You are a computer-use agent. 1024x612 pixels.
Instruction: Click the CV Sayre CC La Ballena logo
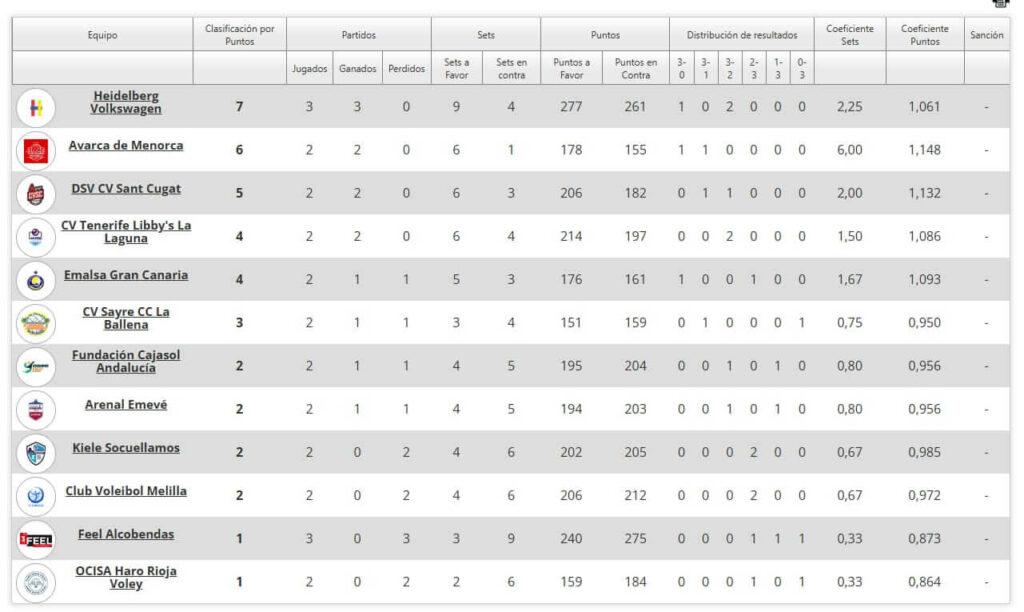35,323
